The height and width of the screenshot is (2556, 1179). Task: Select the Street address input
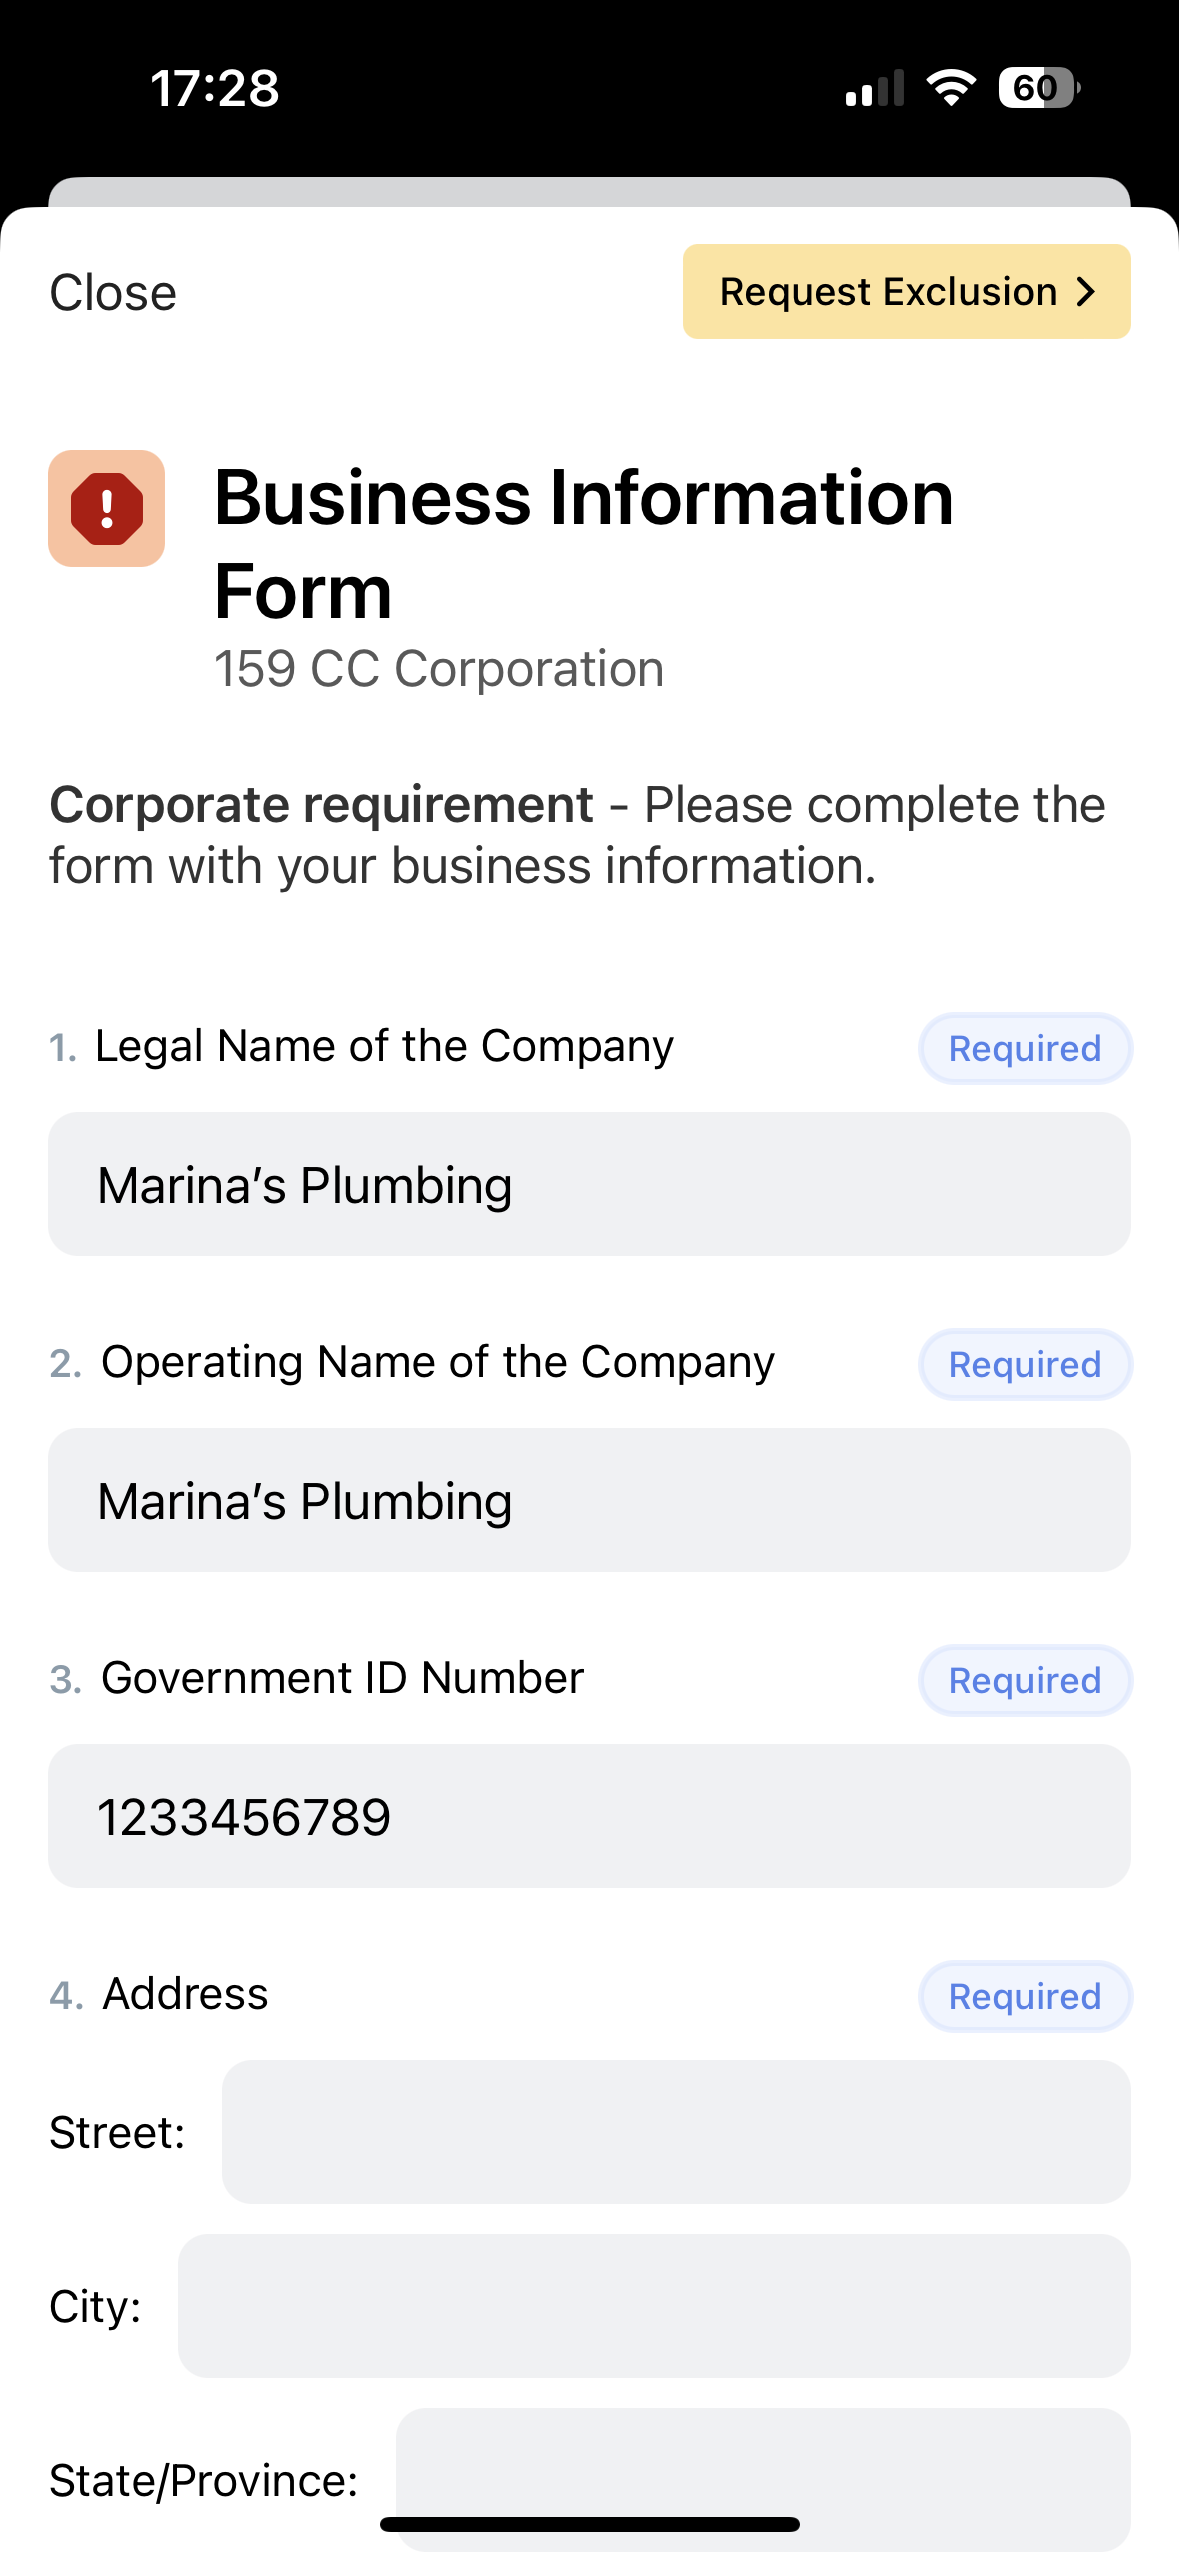(676, 2132)
